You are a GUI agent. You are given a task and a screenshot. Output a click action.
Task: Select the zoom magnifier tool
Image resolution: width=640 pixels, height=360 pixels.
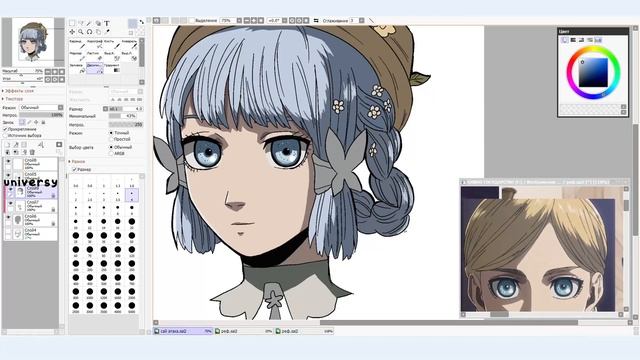point(80,32)
